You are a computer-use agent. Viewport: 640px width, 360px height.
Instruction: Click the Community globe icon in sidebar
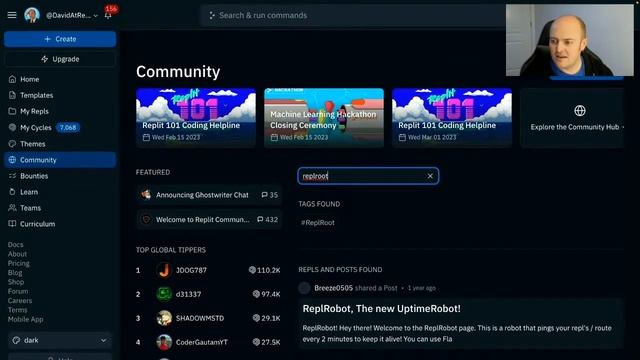[12, 160]
